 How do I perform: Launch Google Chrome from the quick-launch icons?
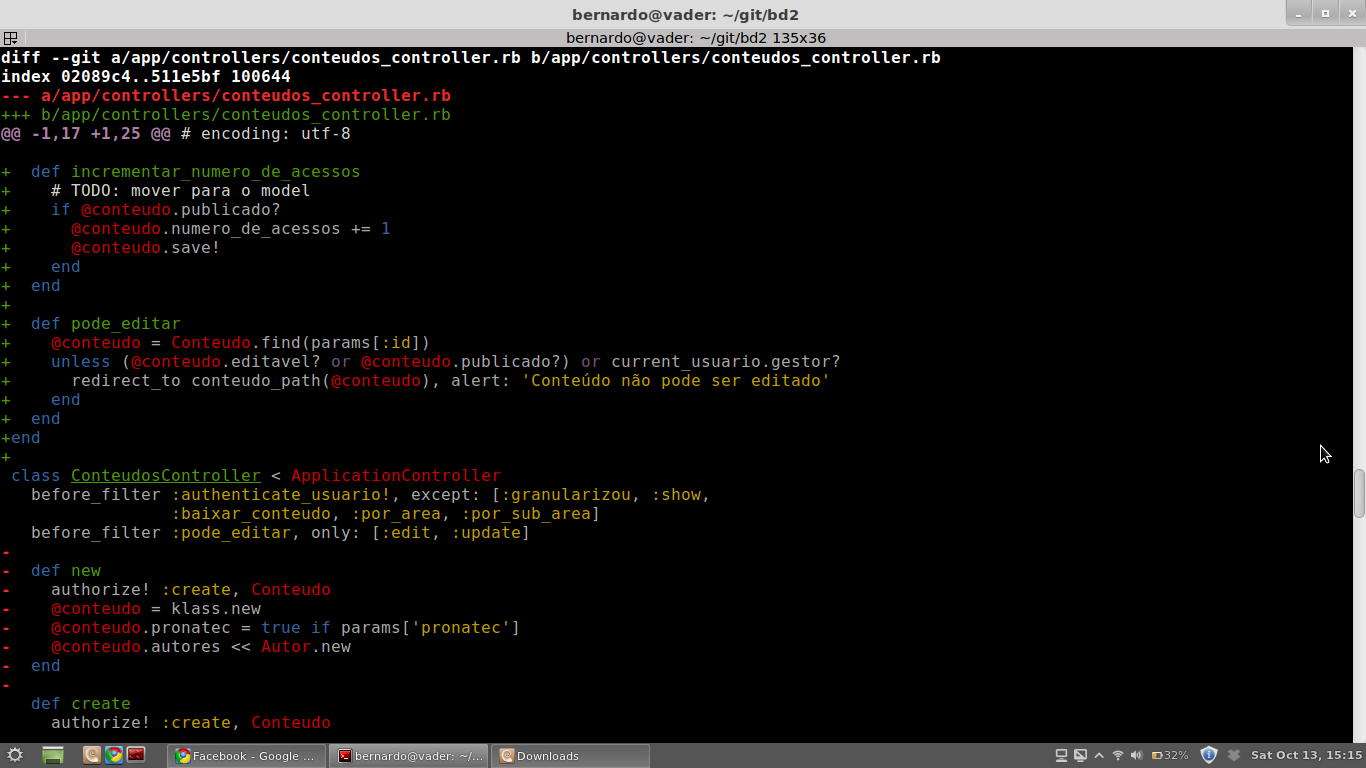click(x=114, y=755)
